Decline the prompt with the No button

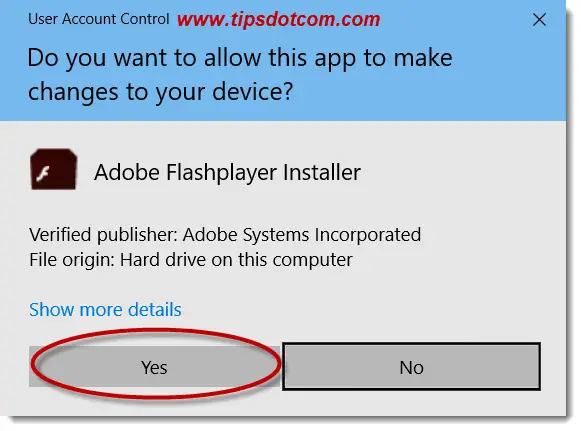411,367
